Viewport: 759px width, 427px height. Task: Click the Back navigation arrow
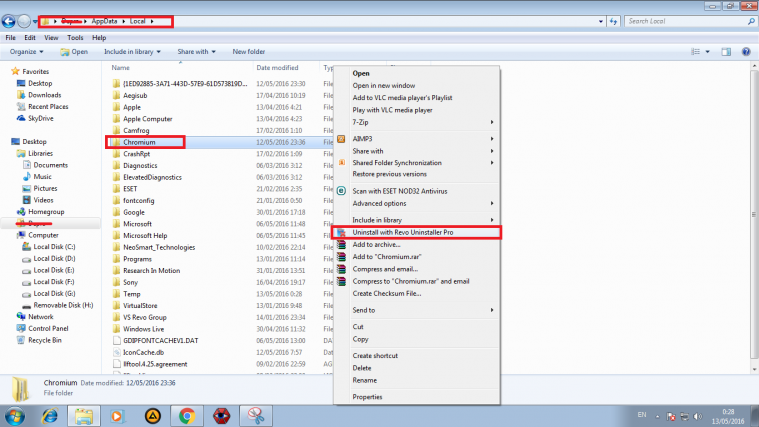tap(8, 21)
